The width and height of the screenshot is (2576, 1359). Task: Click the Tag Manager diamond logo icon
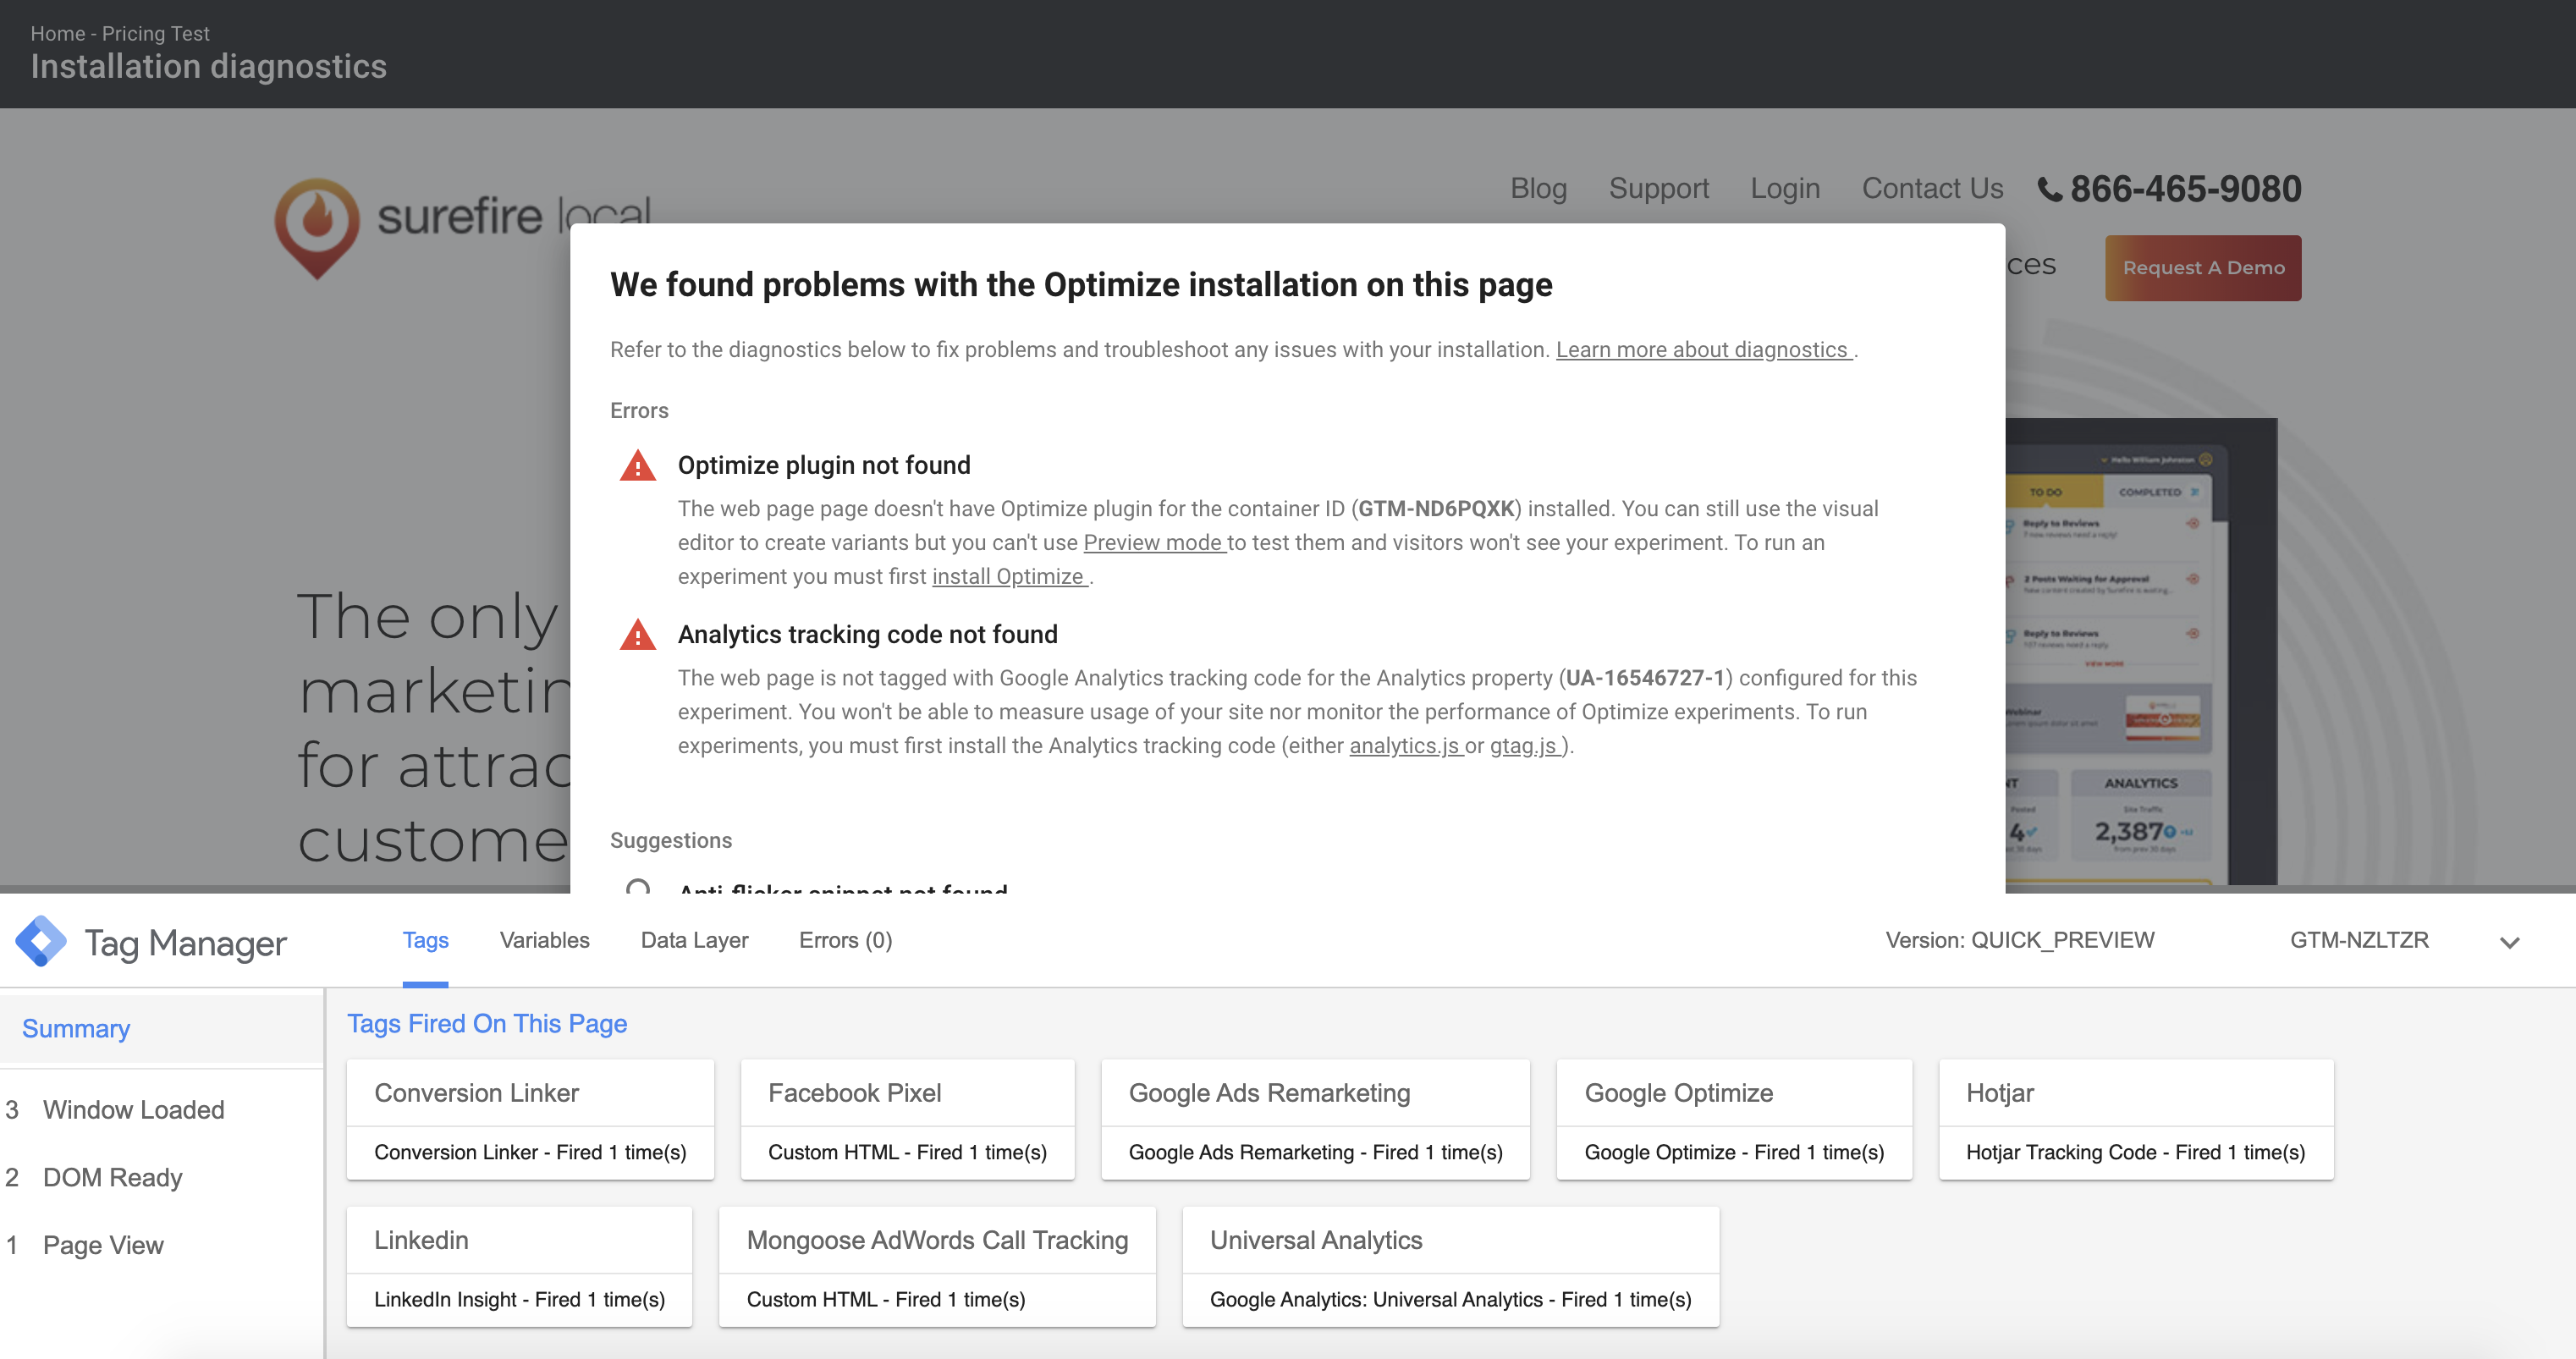pos(41,941)
